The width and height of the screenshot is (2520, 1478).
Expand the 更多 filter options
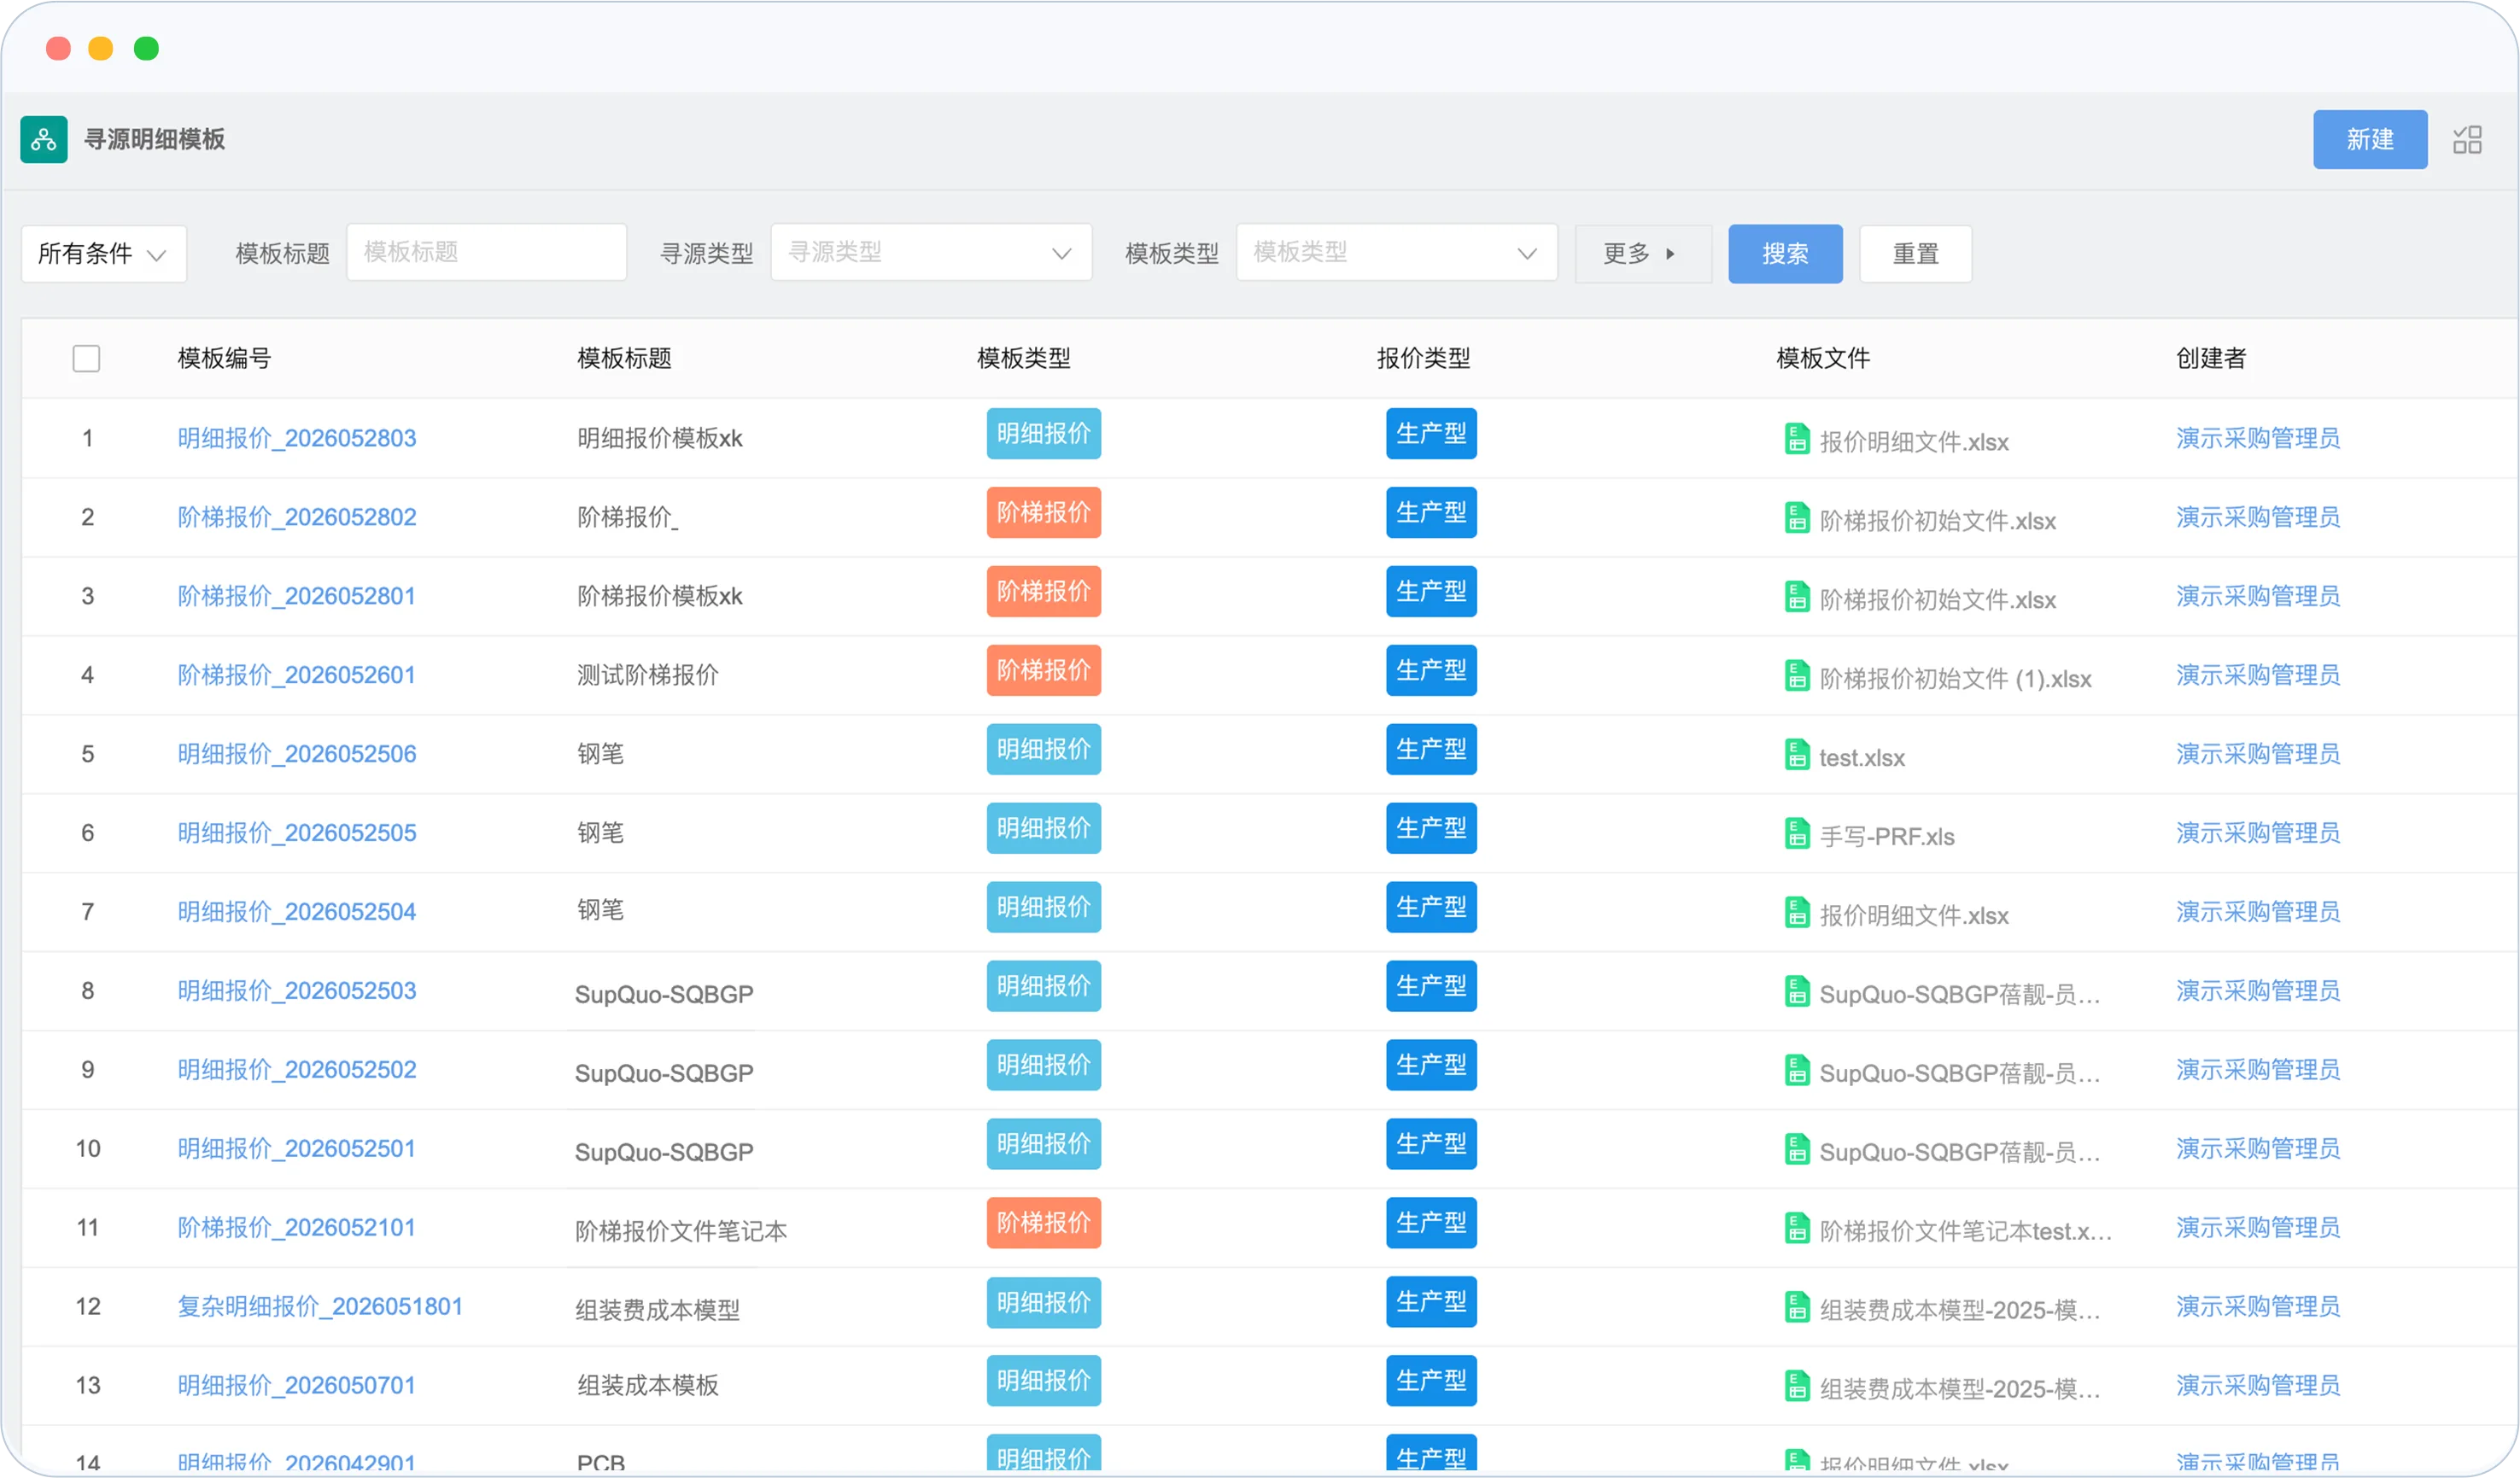click(x=1642, y=254)
